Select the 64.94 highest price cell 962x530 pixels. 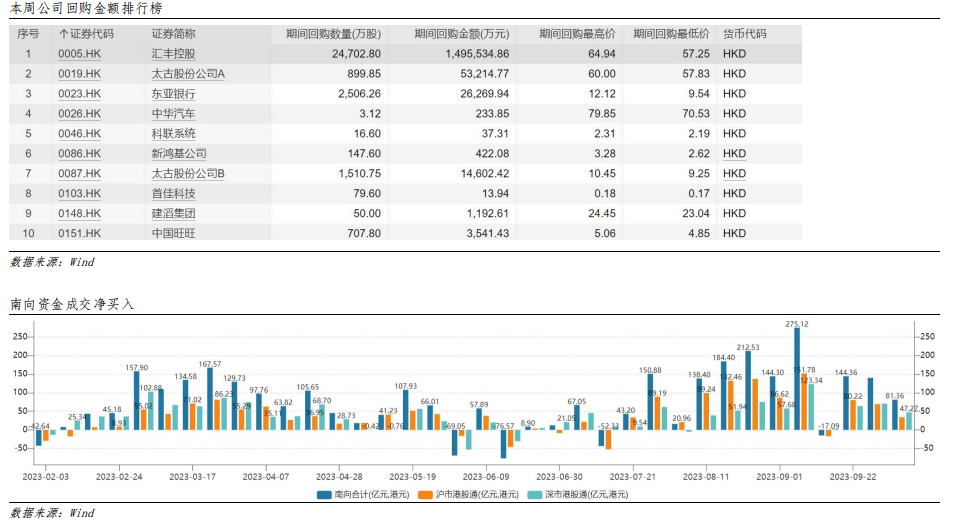coord(602,54)
